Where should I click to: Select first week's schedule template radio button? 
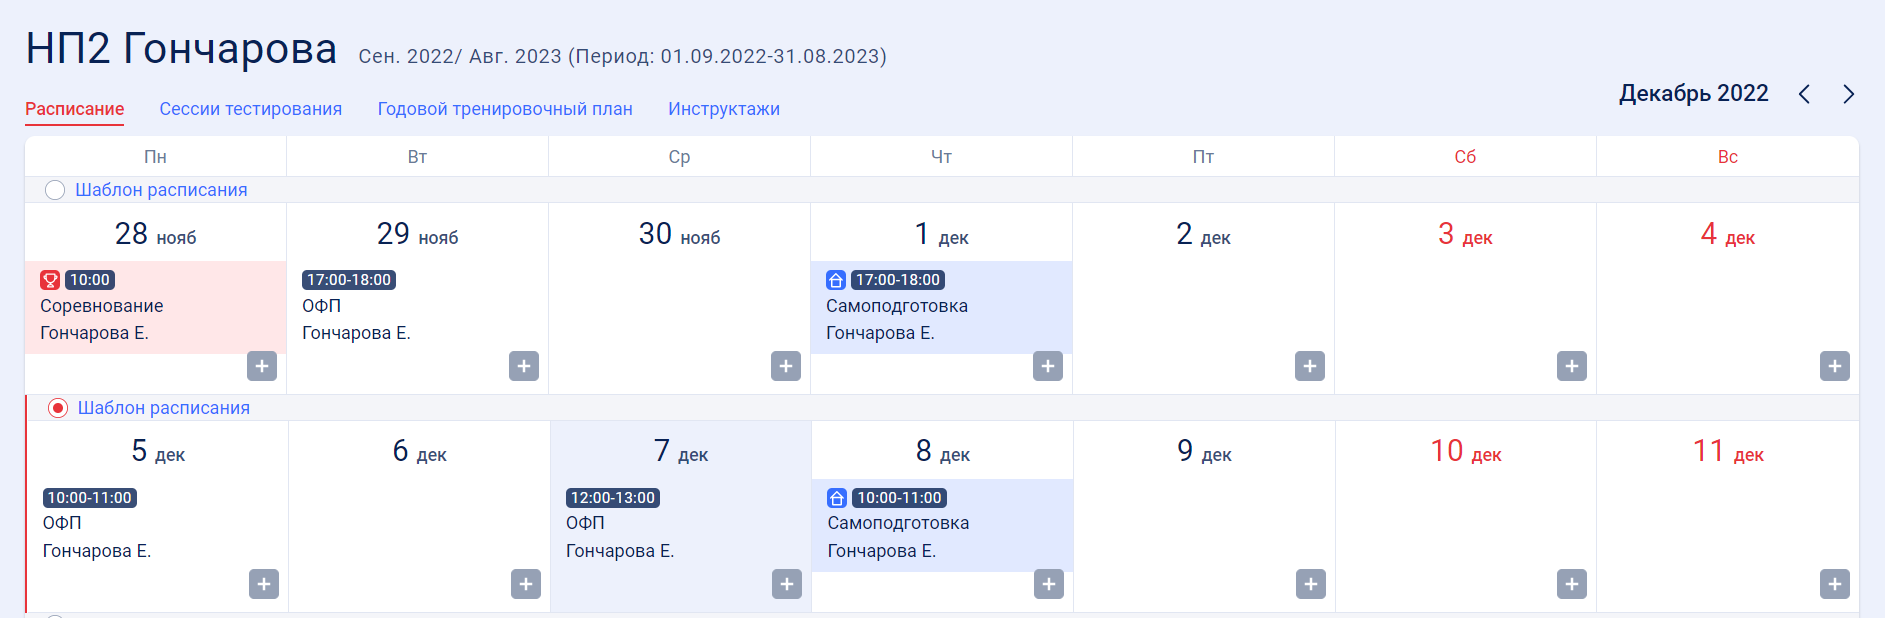tap(55, 190)
